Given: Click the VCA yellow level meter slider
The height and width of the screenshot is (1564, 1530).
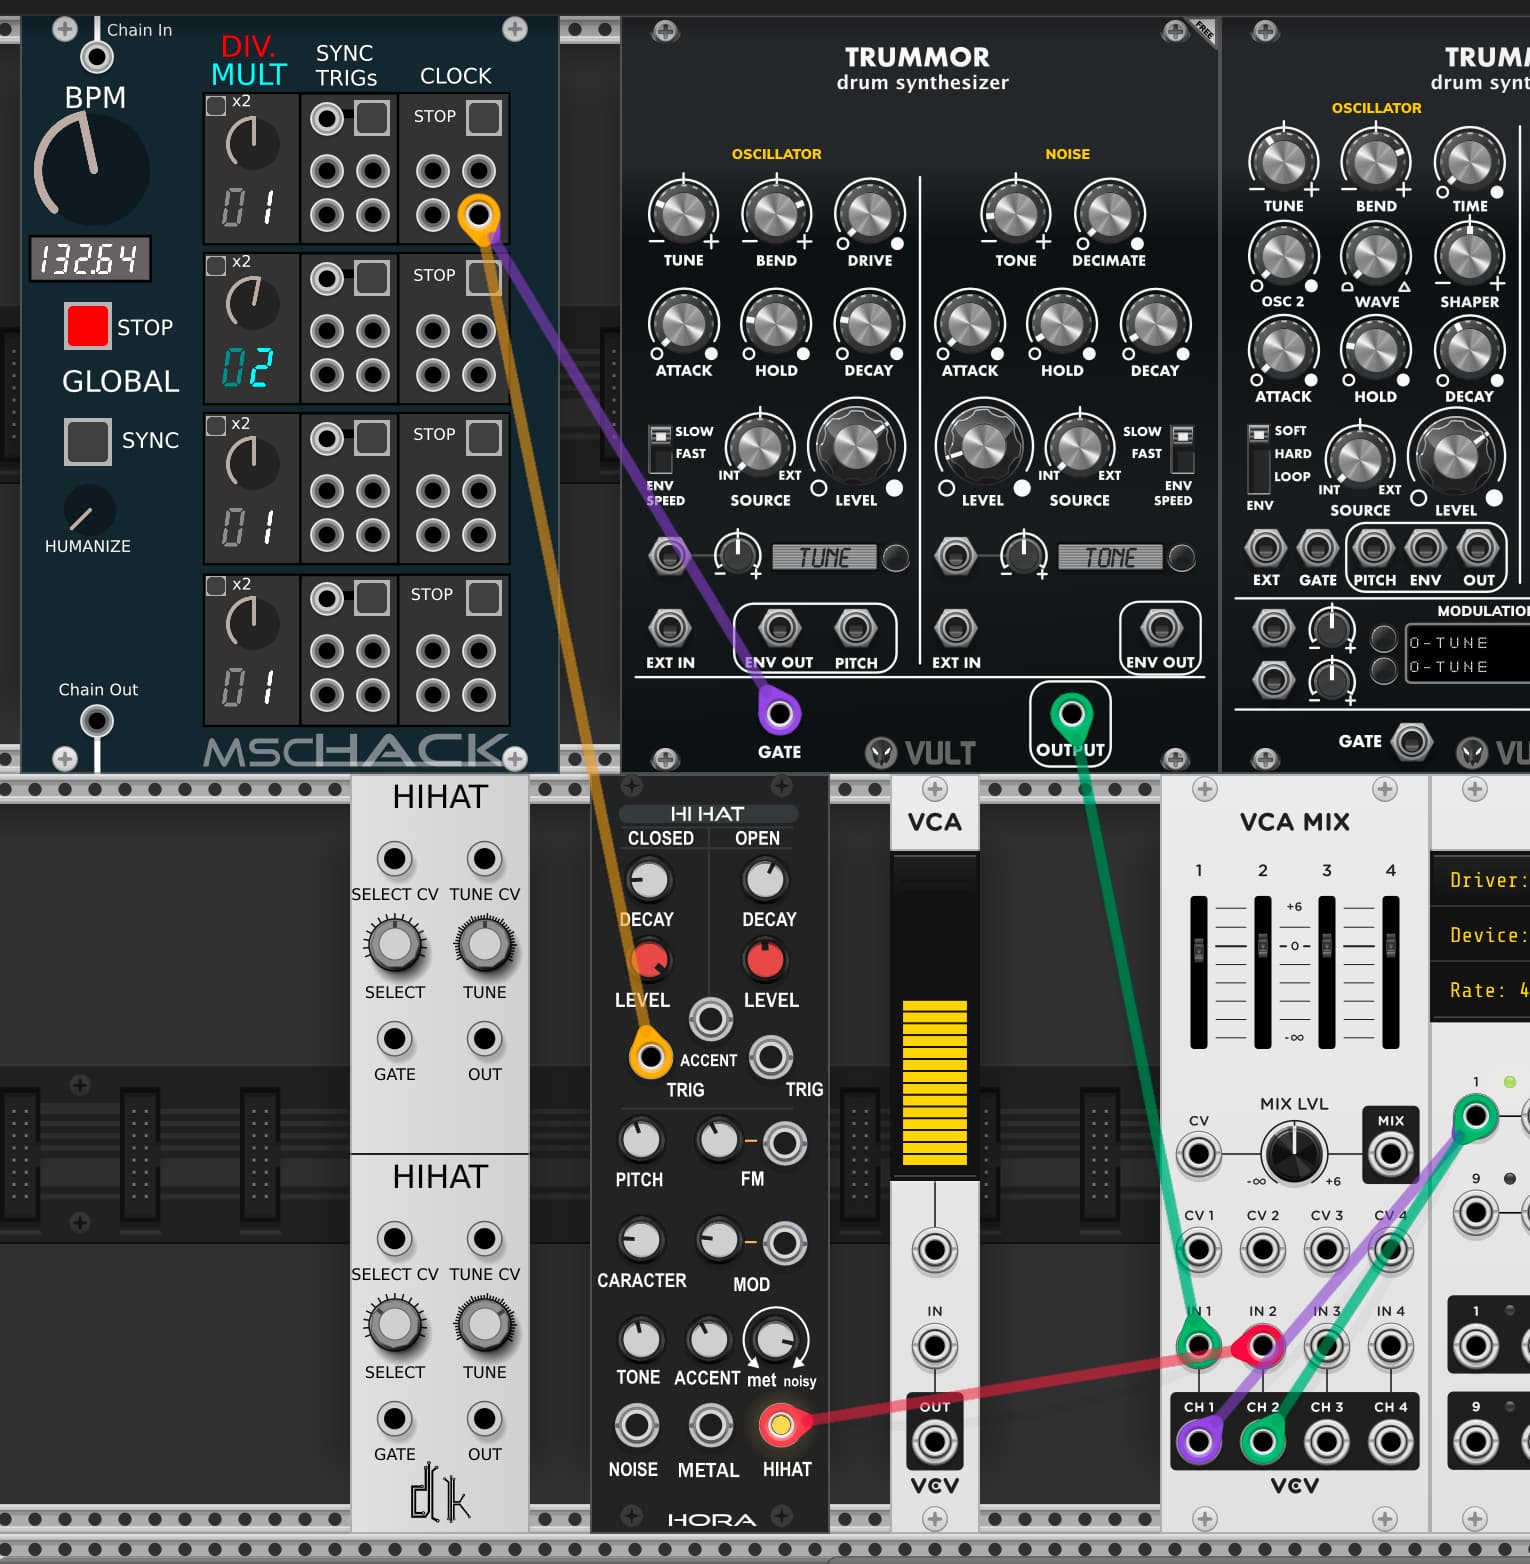Looking at the screenshot, I should point(934,1015).
